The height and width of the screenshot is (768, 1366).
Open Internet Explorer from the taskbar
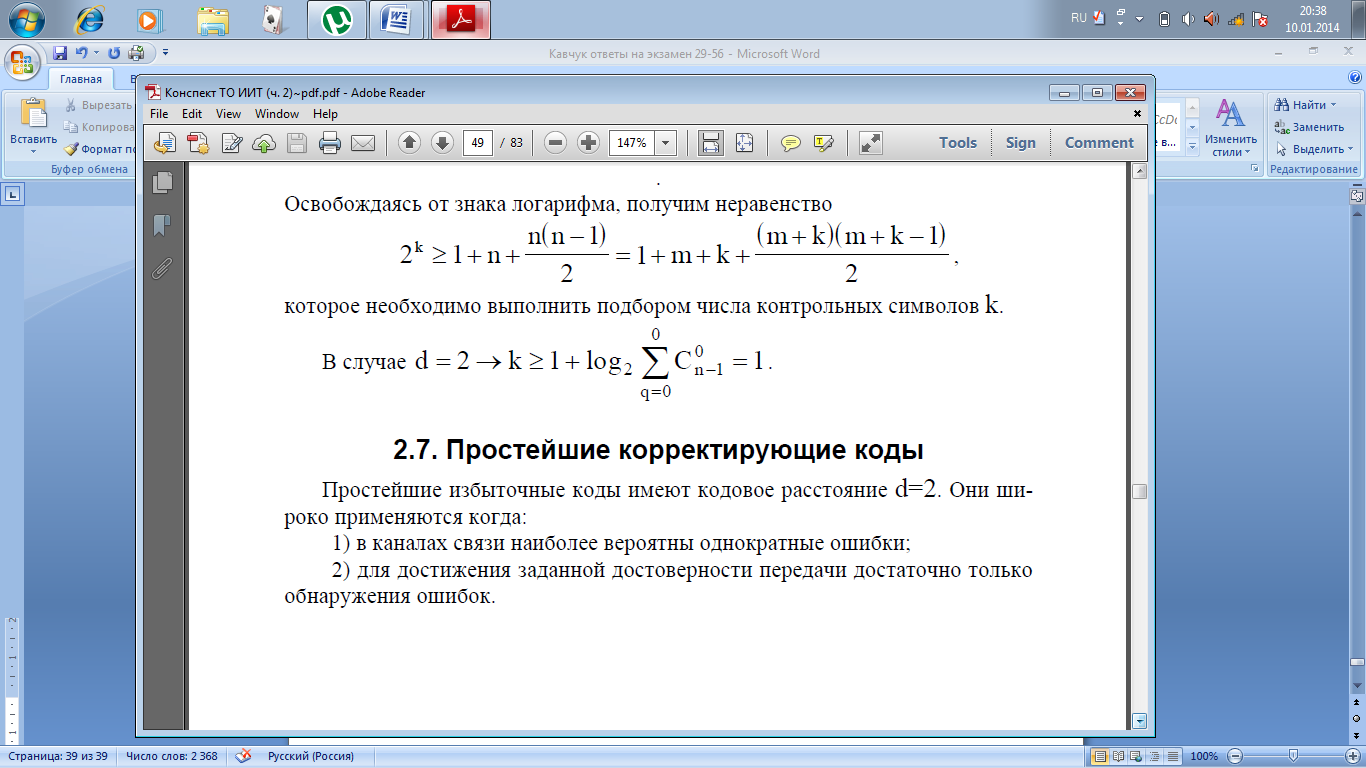(x=89, y=19)
